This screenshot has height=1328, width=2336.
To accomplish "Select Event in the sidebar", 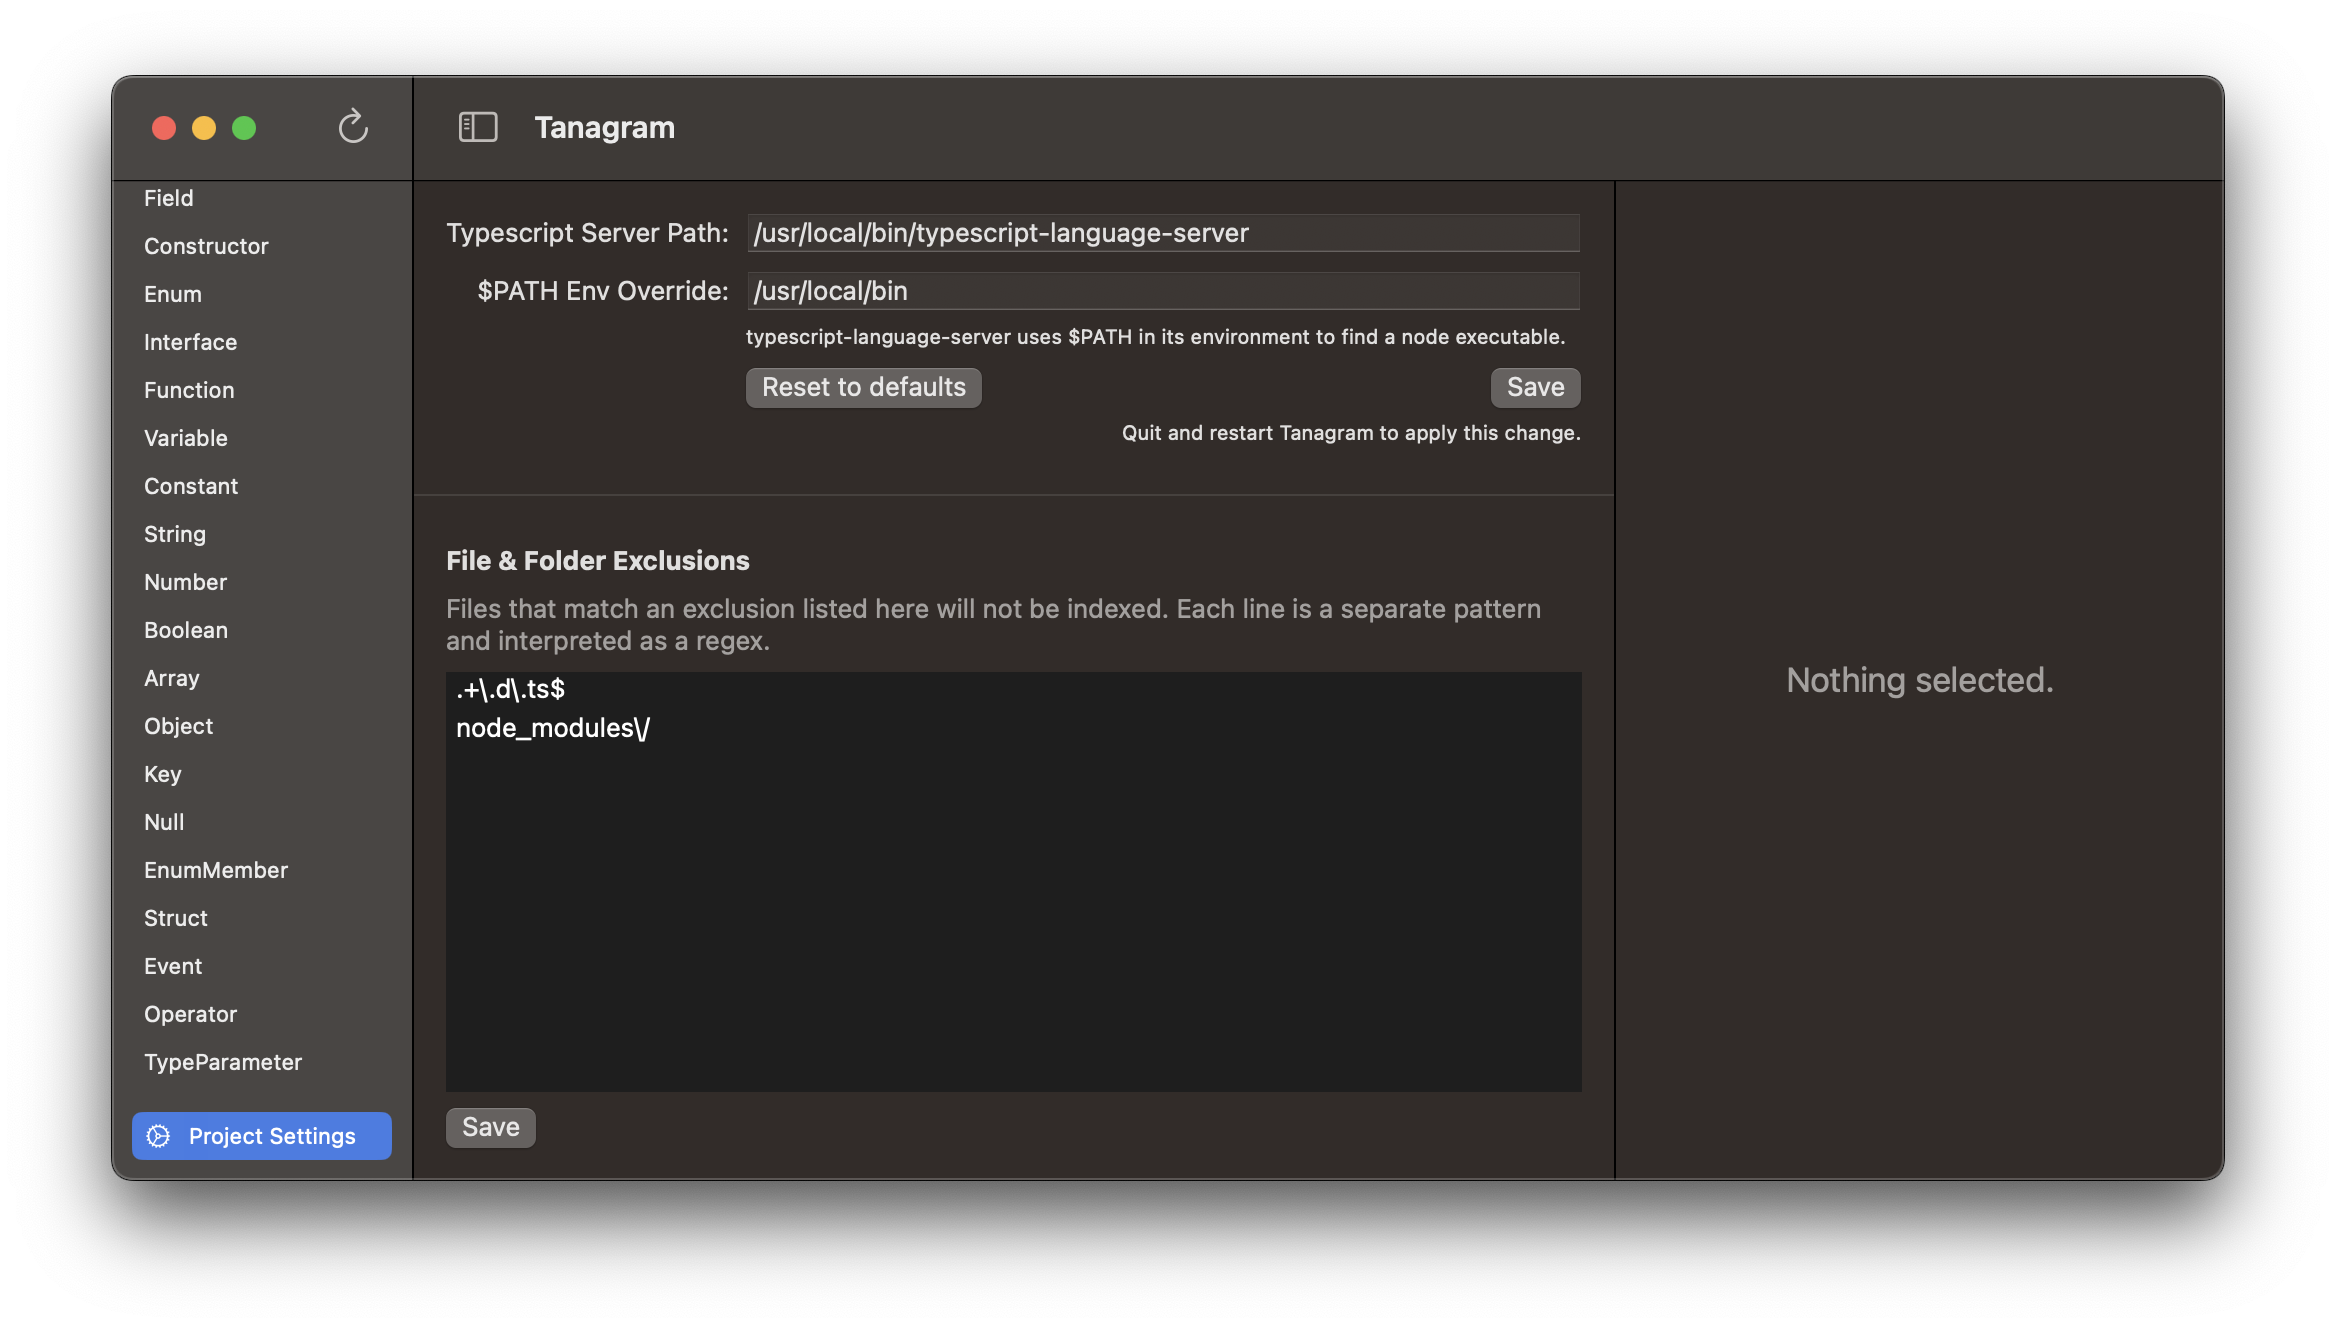I will pos(173,966).
